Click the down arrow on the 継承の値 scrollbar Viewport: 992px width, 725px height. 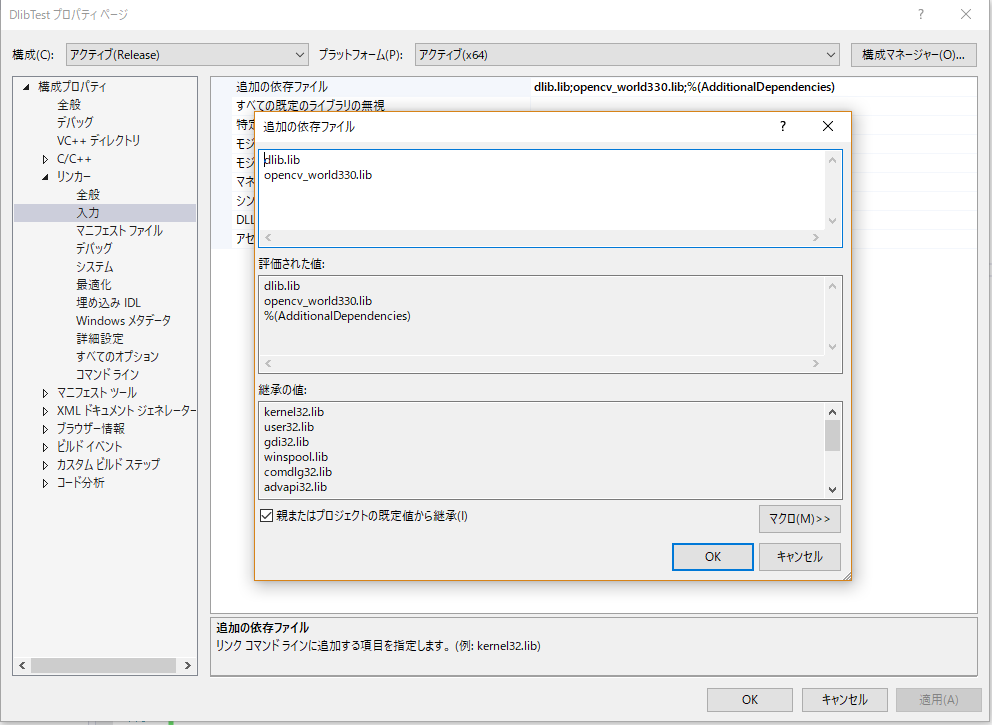(x=834, y=488)
